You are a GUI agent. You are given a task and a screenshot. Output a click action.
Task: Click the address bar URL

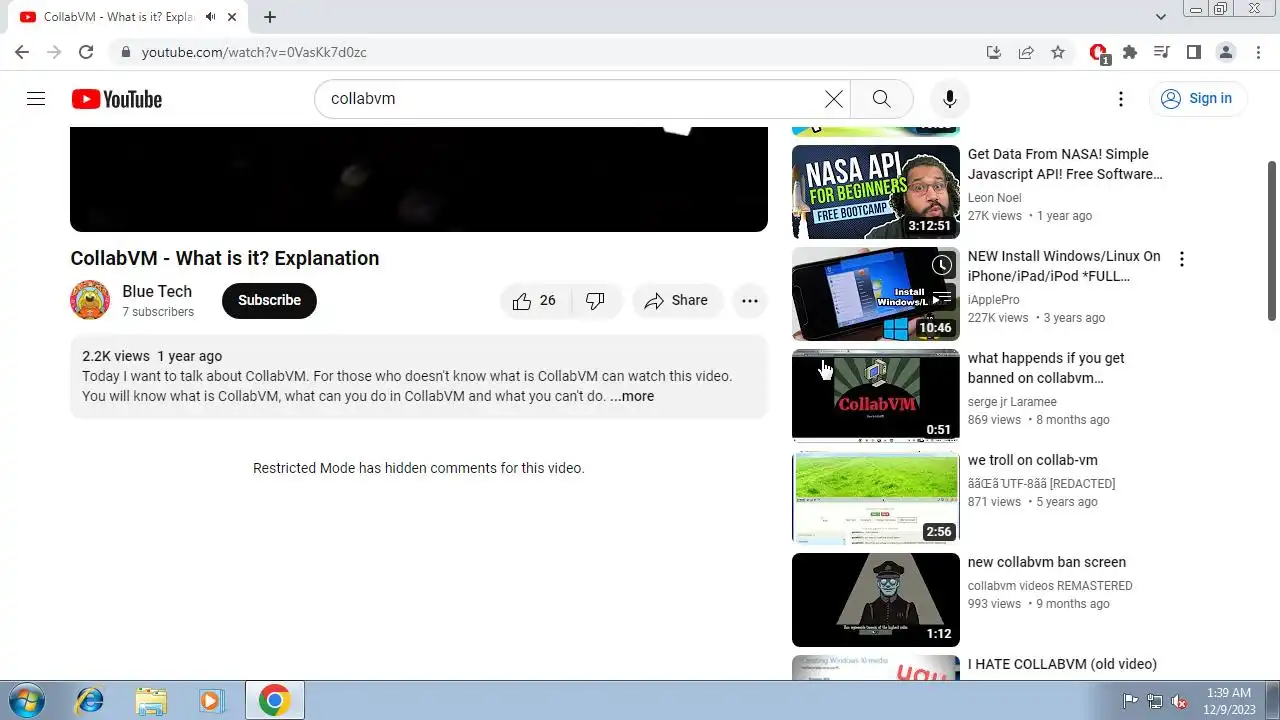coord(254,52)
